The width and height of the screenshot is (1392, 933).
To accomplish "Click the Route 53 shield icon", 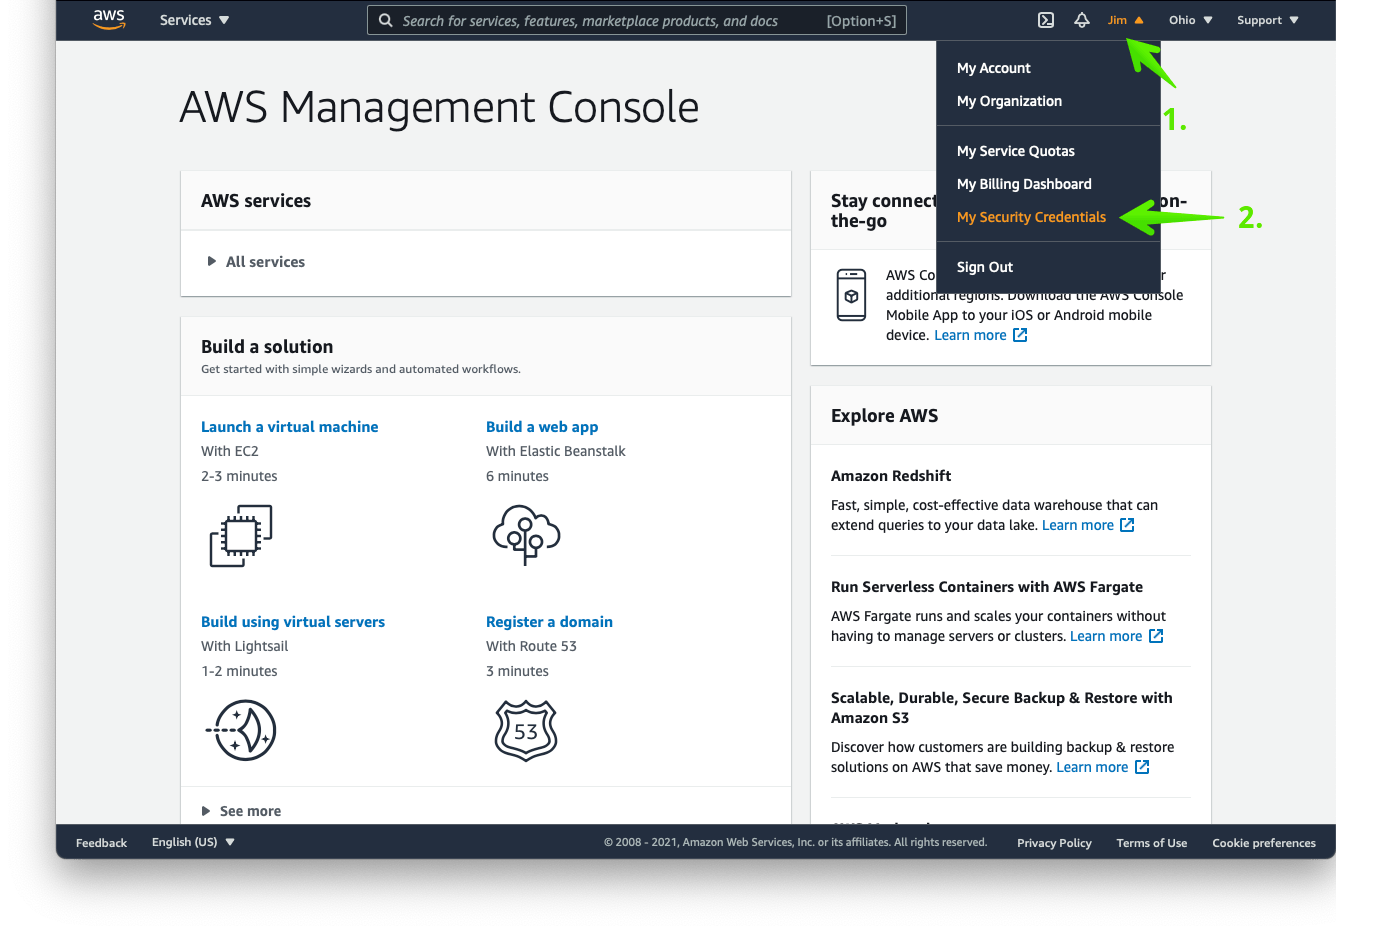I will 526,730.
